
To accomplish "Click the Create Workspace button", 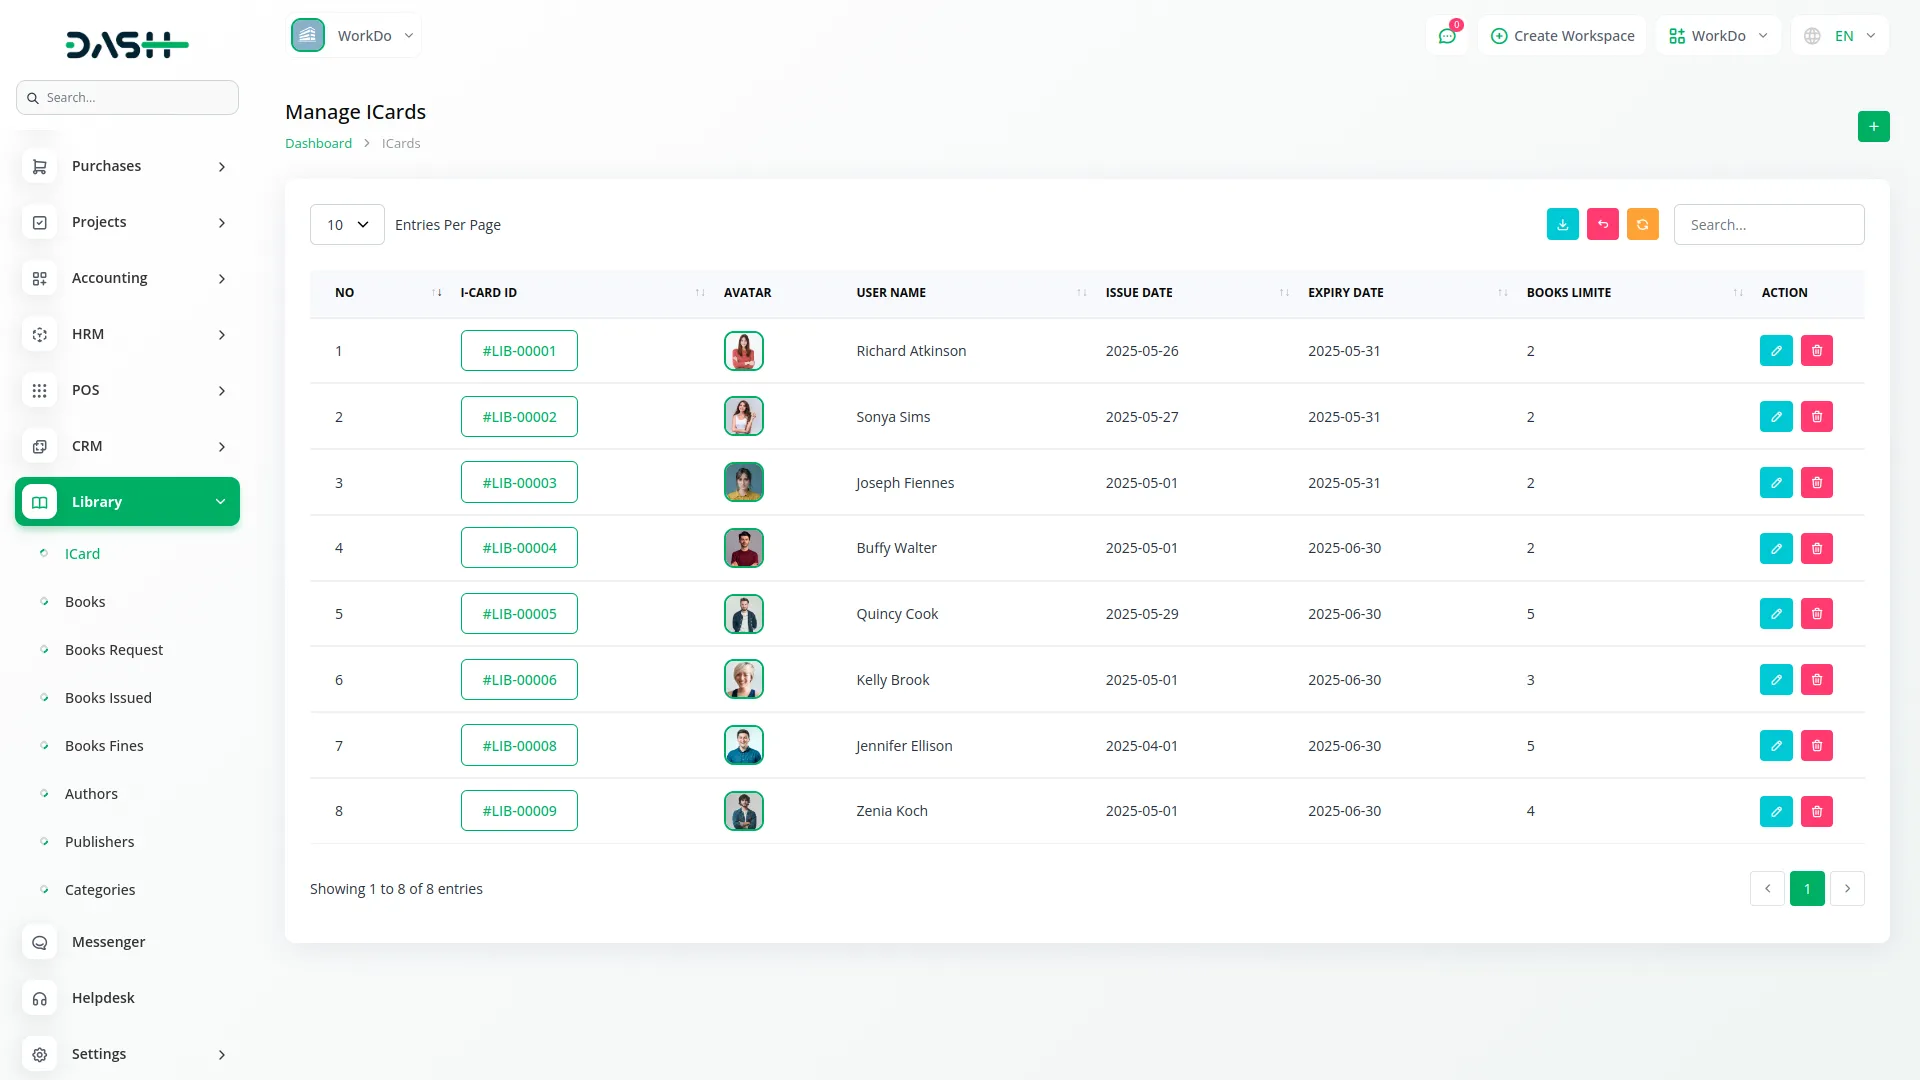I will 1561,35.
